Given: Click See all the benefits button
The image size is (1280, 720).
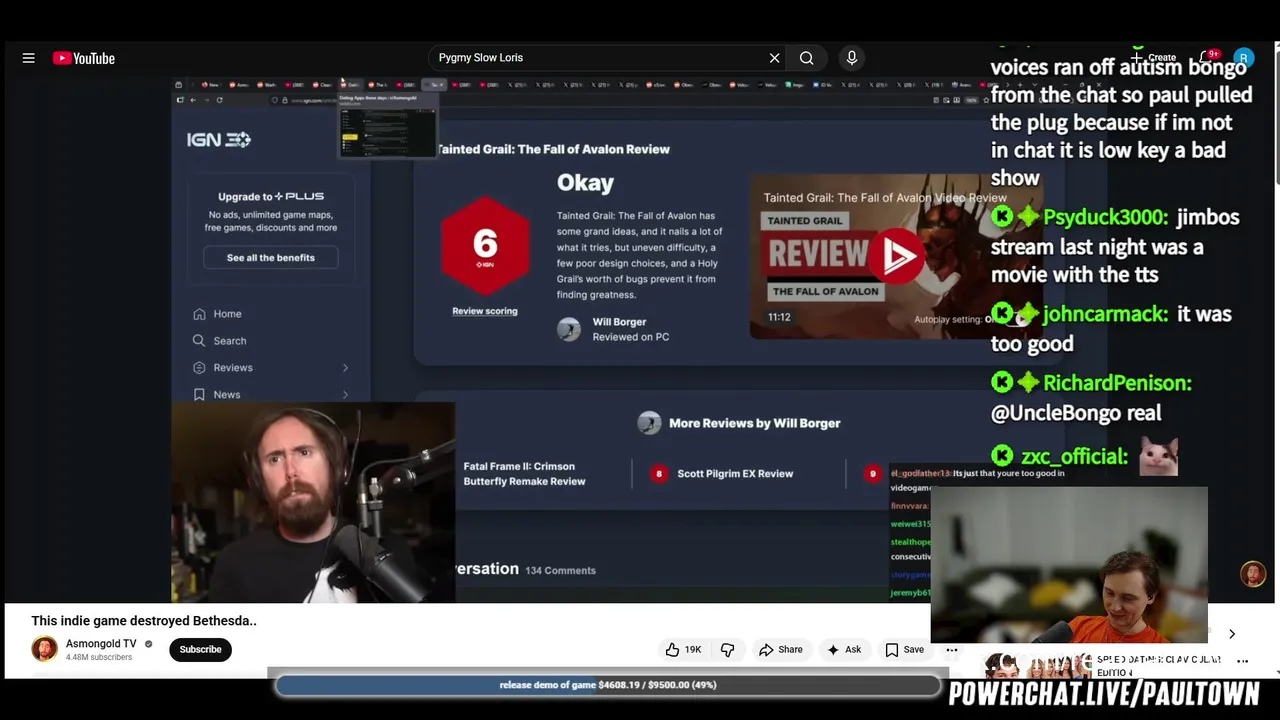Looking at the screenshot, I should (x=270, y=258).
